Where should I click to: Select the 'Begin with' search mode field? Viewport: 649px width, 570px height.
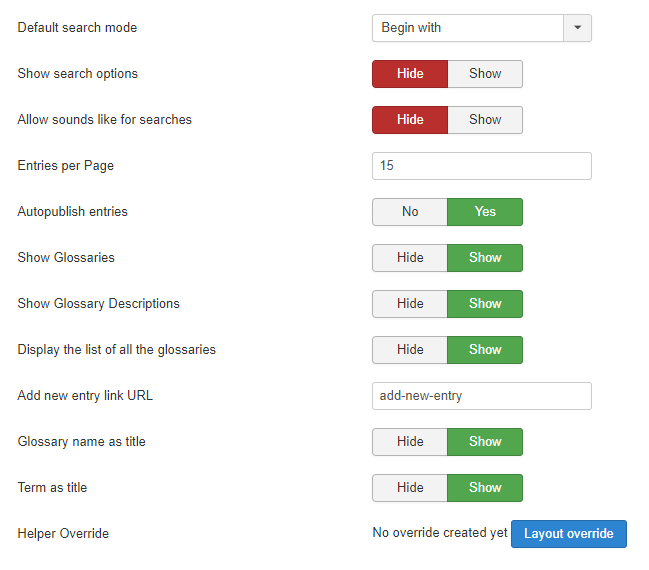(x=467, y=28)
